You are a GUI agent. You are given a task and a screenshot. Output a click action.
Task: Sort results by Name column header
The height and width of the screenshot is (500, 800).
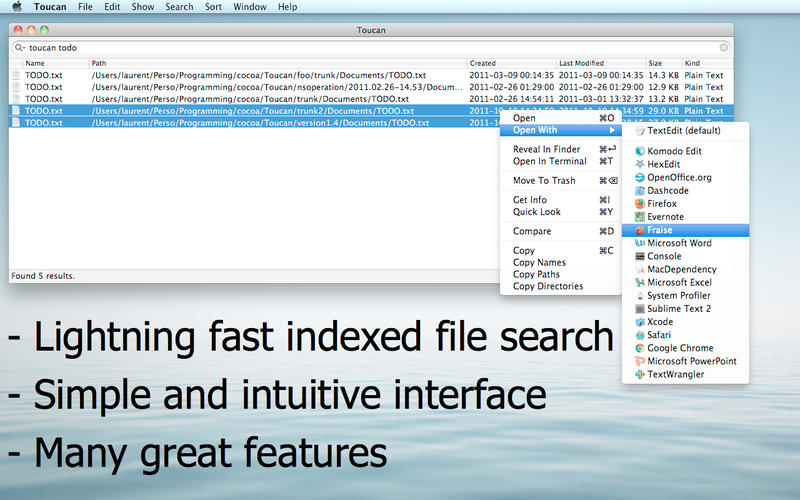click(56, 63)
